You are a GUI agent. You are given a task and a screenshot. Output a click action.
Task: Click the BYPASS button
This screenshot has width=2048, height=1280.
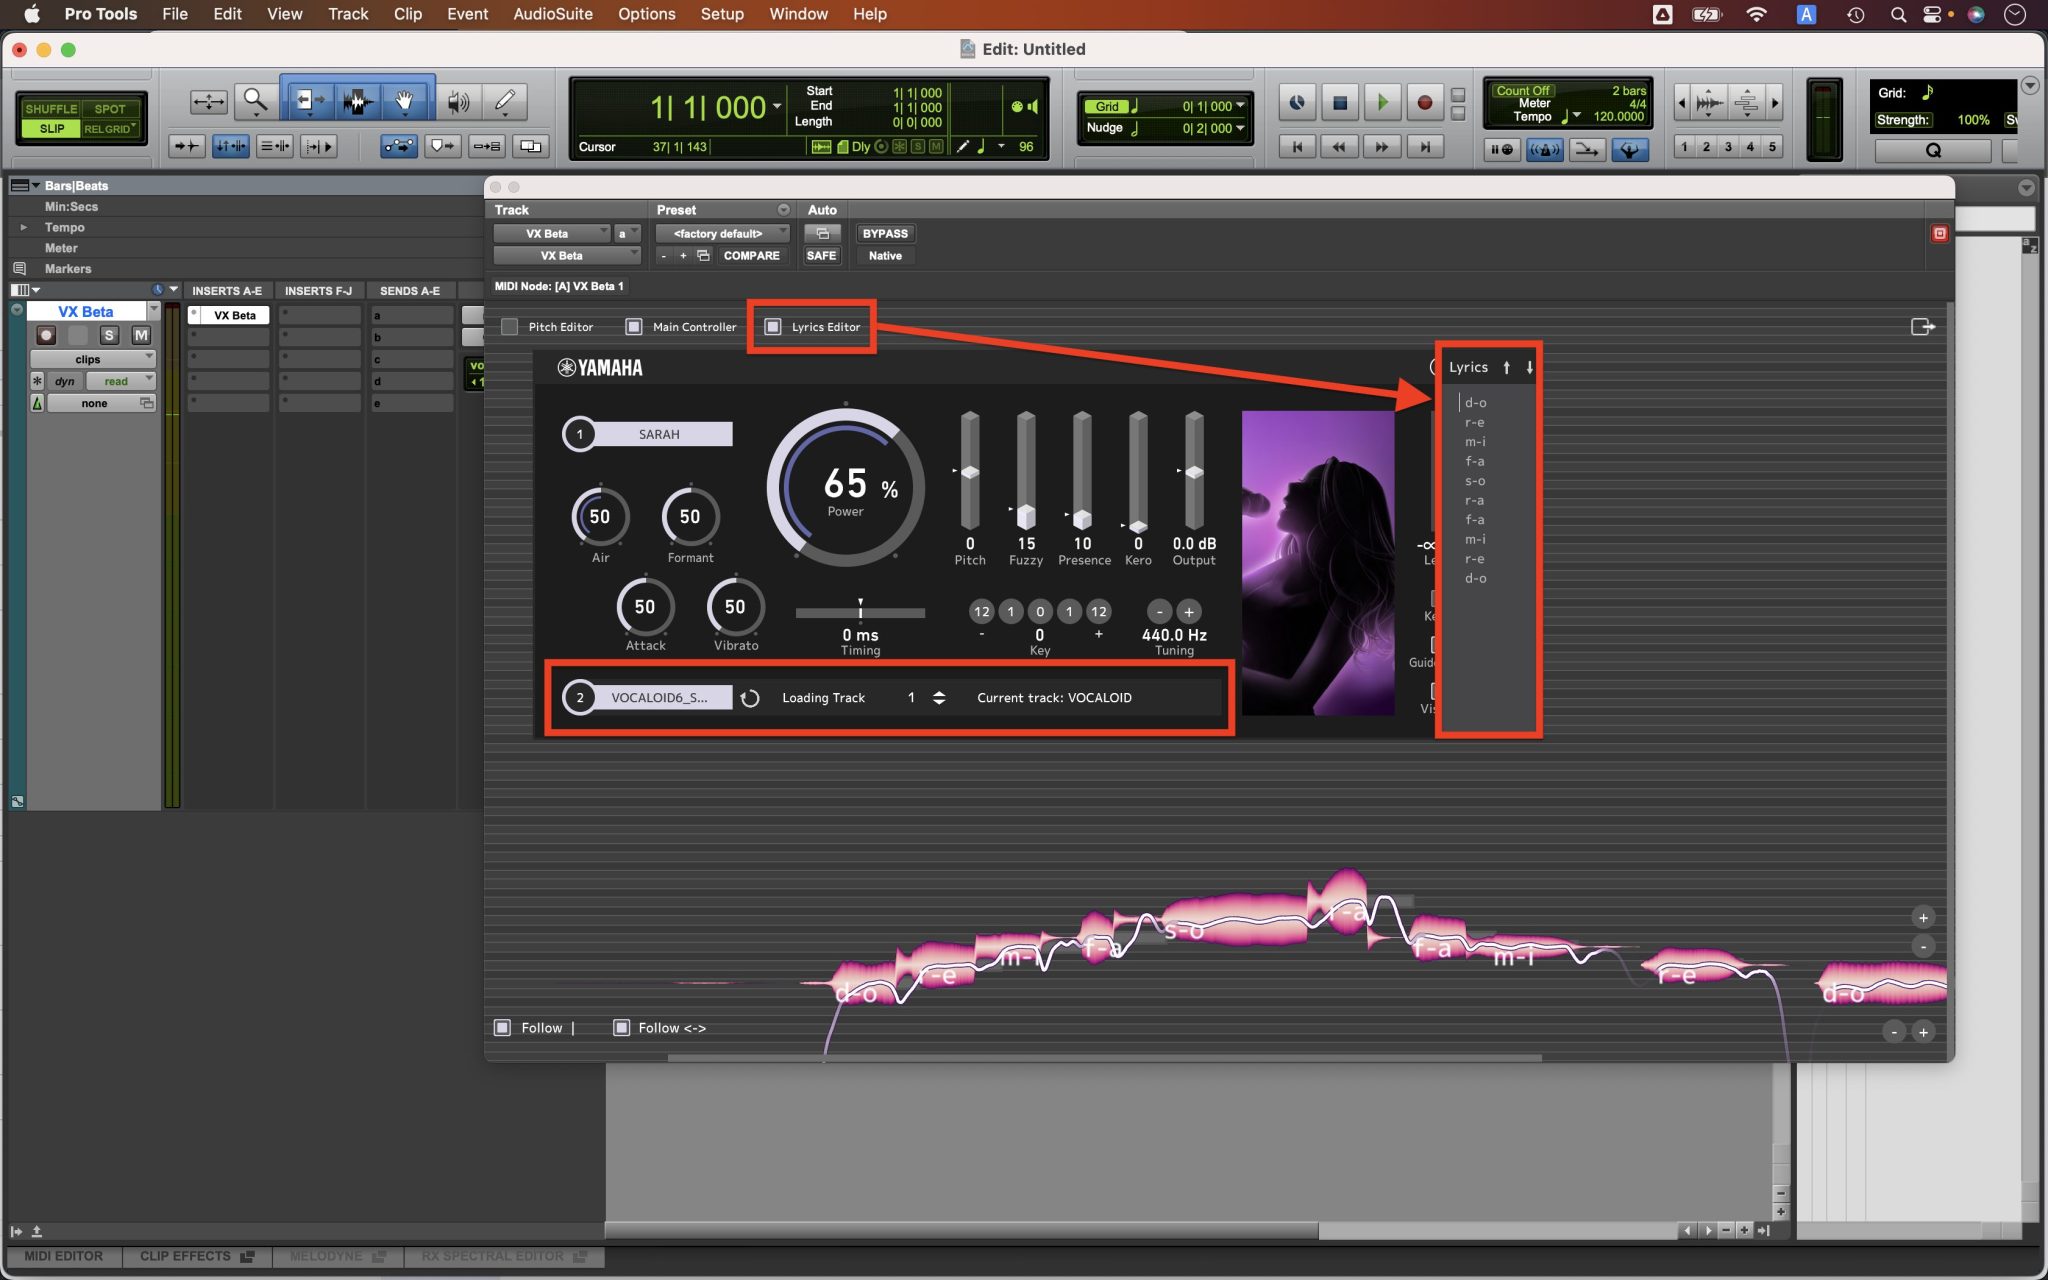(x=884, y=233)
